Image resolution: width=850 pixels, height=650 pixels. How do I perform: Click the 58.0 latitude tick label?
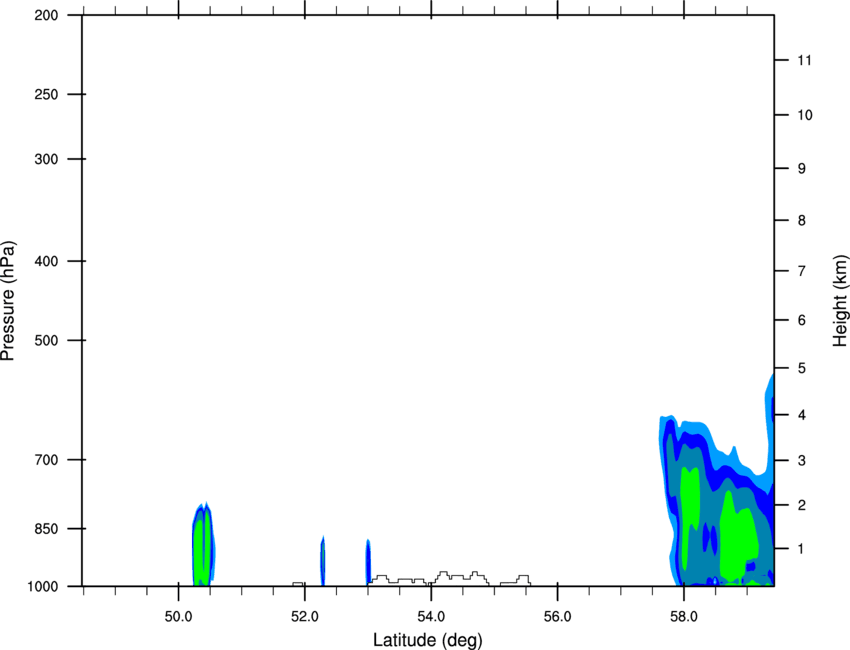point(684,617)
